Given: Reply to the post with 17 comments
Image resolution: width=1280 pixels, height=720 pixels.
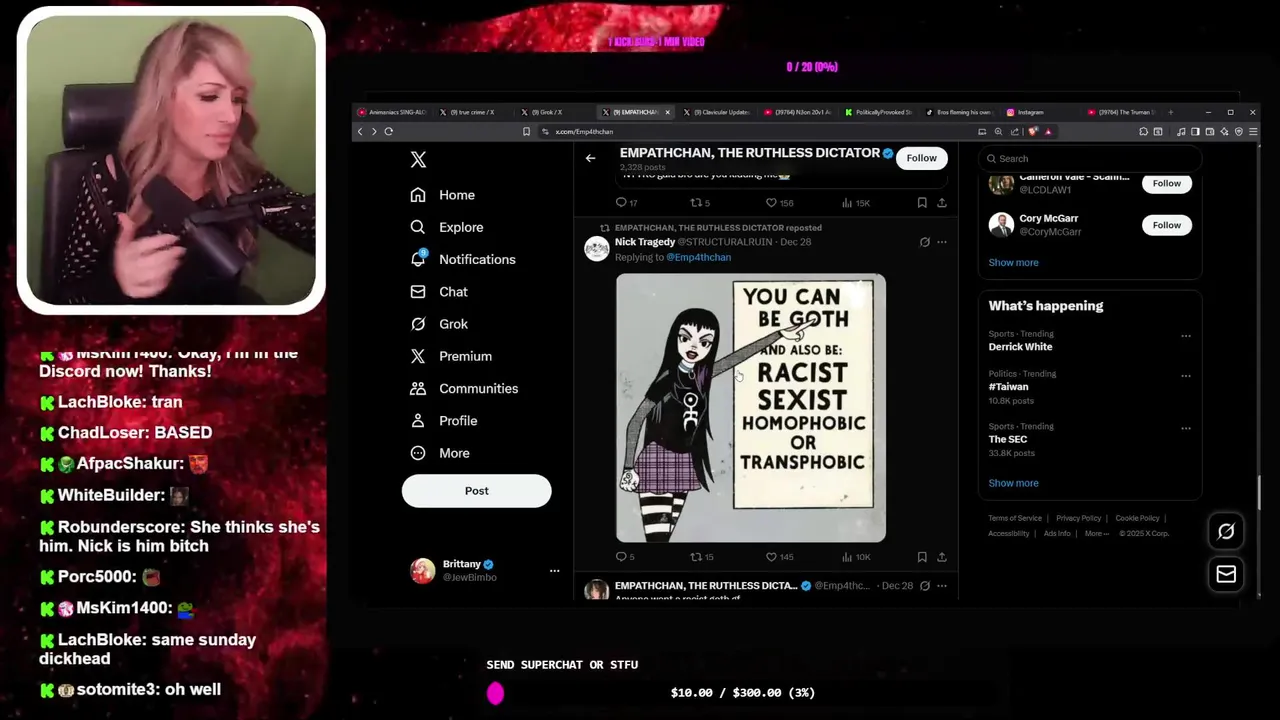Looking at the screenshot, I should 626,203.
